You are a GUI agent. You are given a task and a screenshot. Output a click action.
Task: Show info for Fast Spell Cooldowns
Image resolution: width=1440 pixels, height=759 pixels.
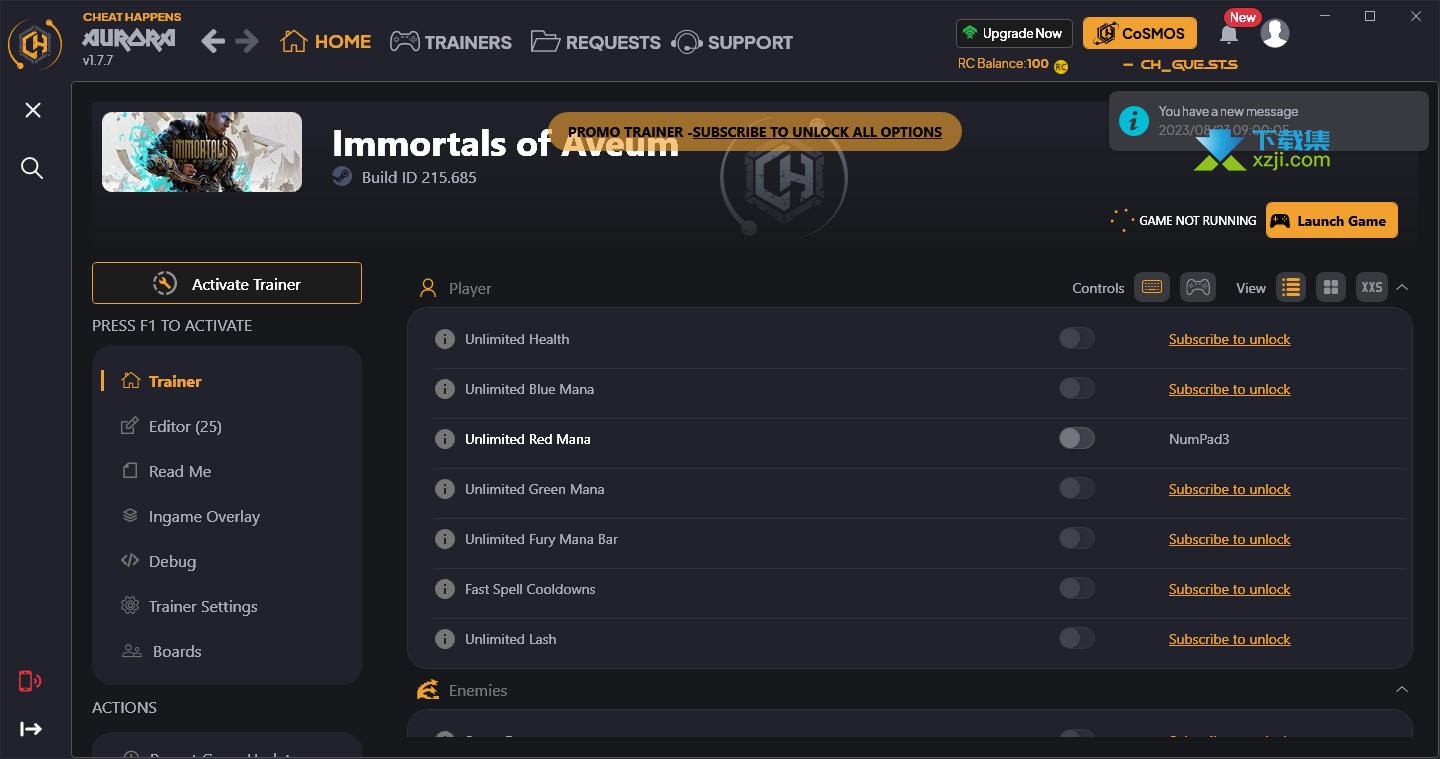click(x=445, y=589)
